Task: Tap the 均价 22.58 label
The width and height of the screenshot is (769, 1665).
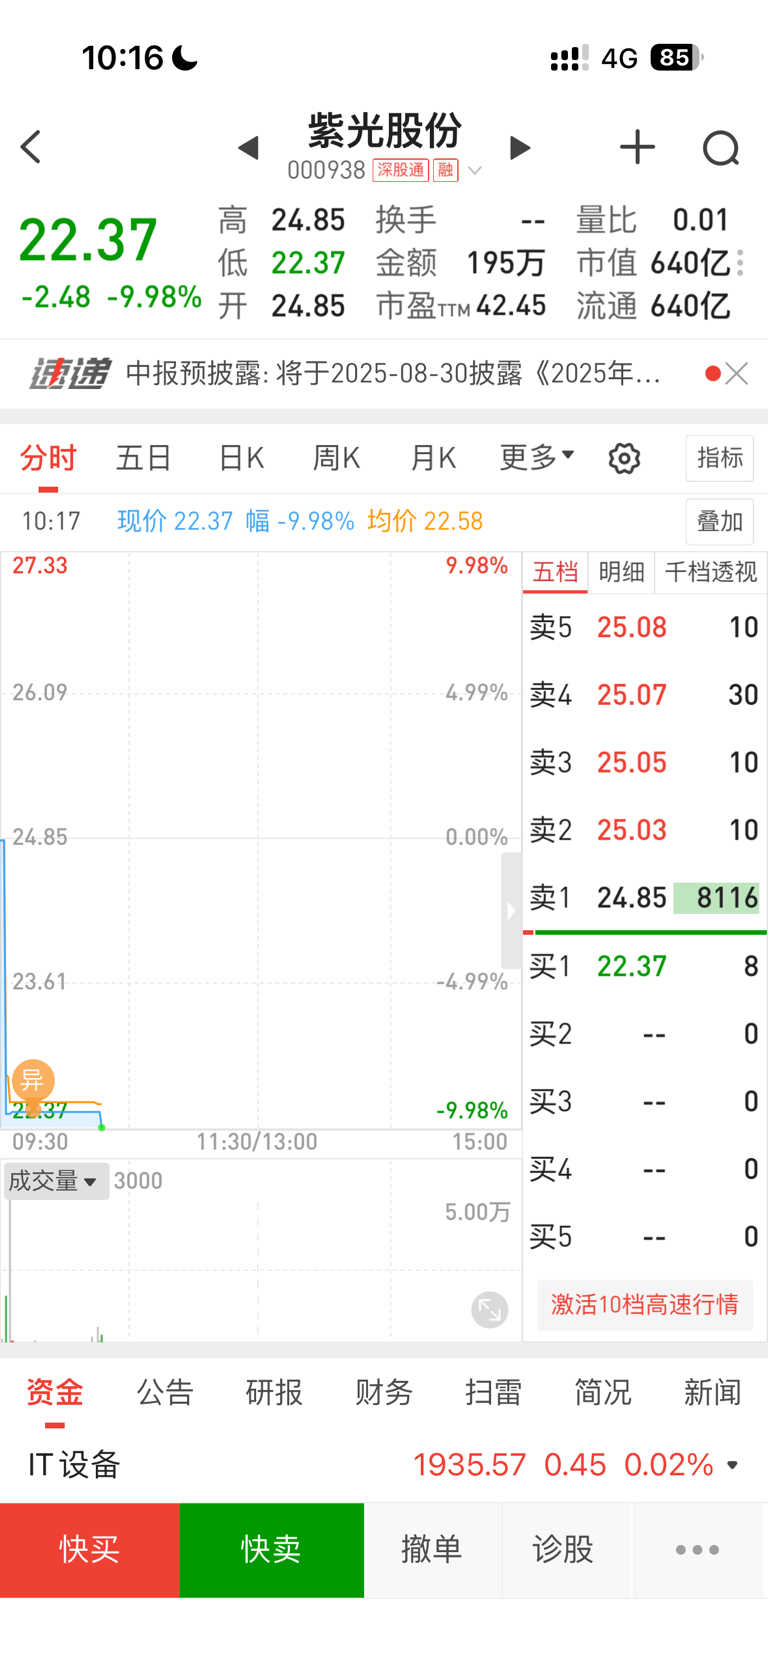Action: coord(425,521)
